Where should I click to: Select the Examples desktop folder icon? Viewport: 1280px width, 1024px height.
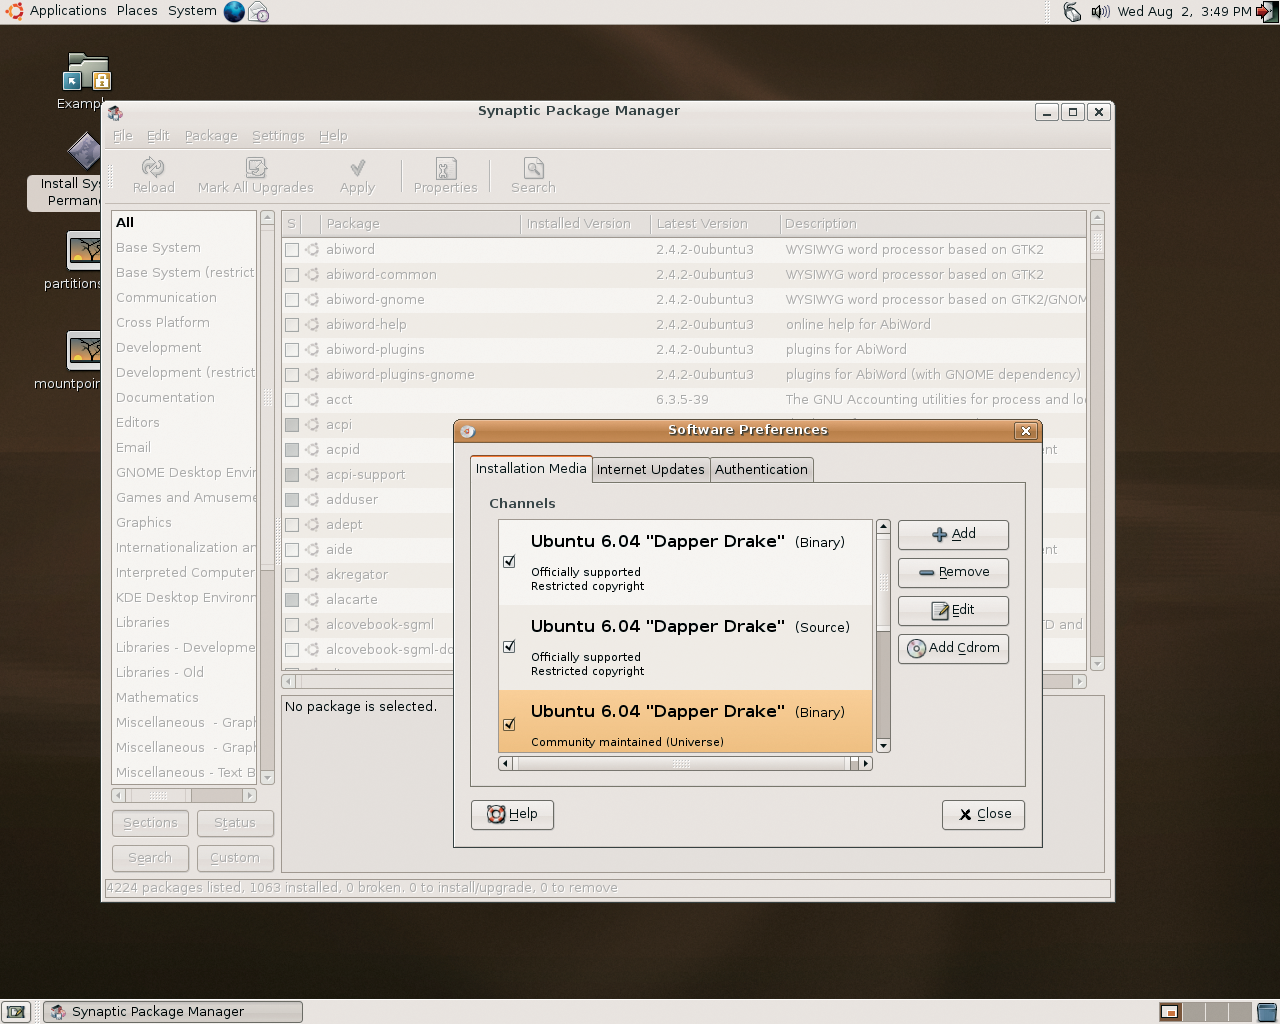(88, 72)
